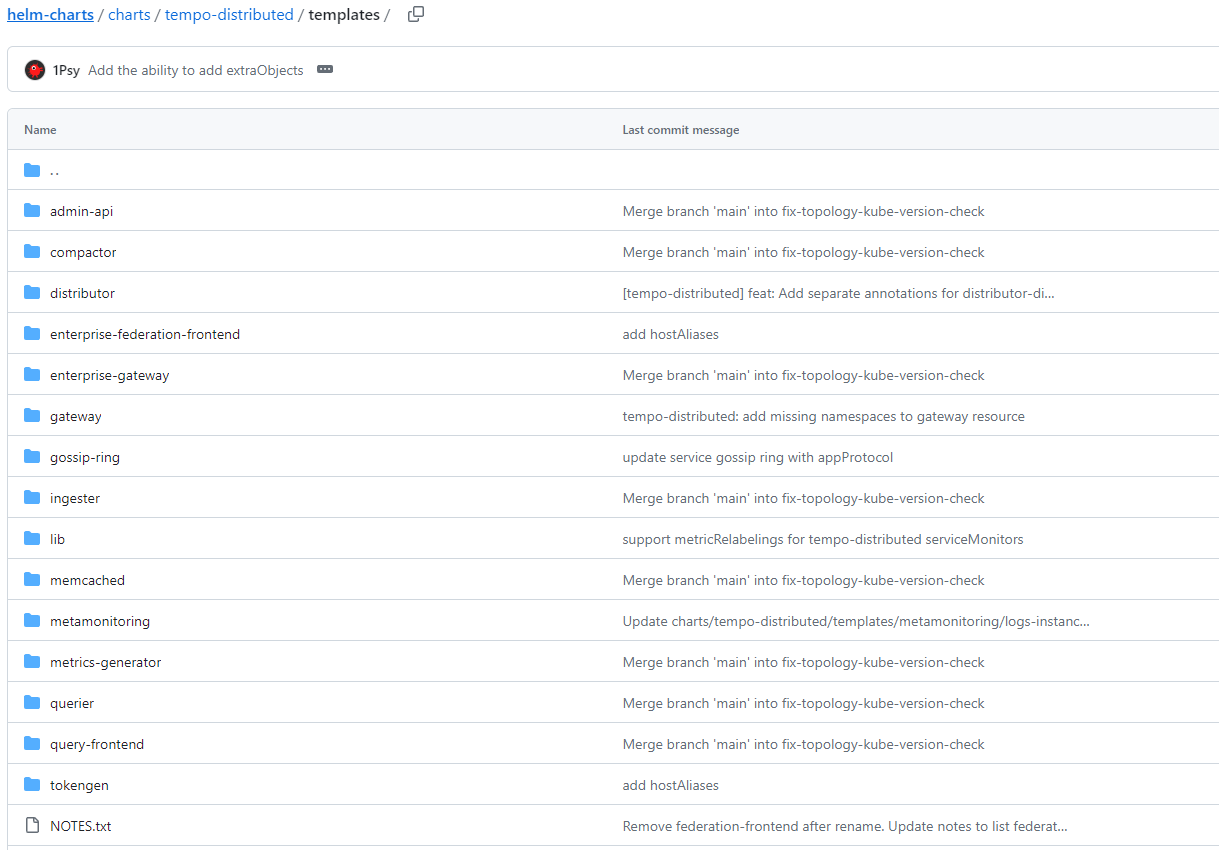
Task: Click the 'Name' column header
Action: (x=40, y=130)
